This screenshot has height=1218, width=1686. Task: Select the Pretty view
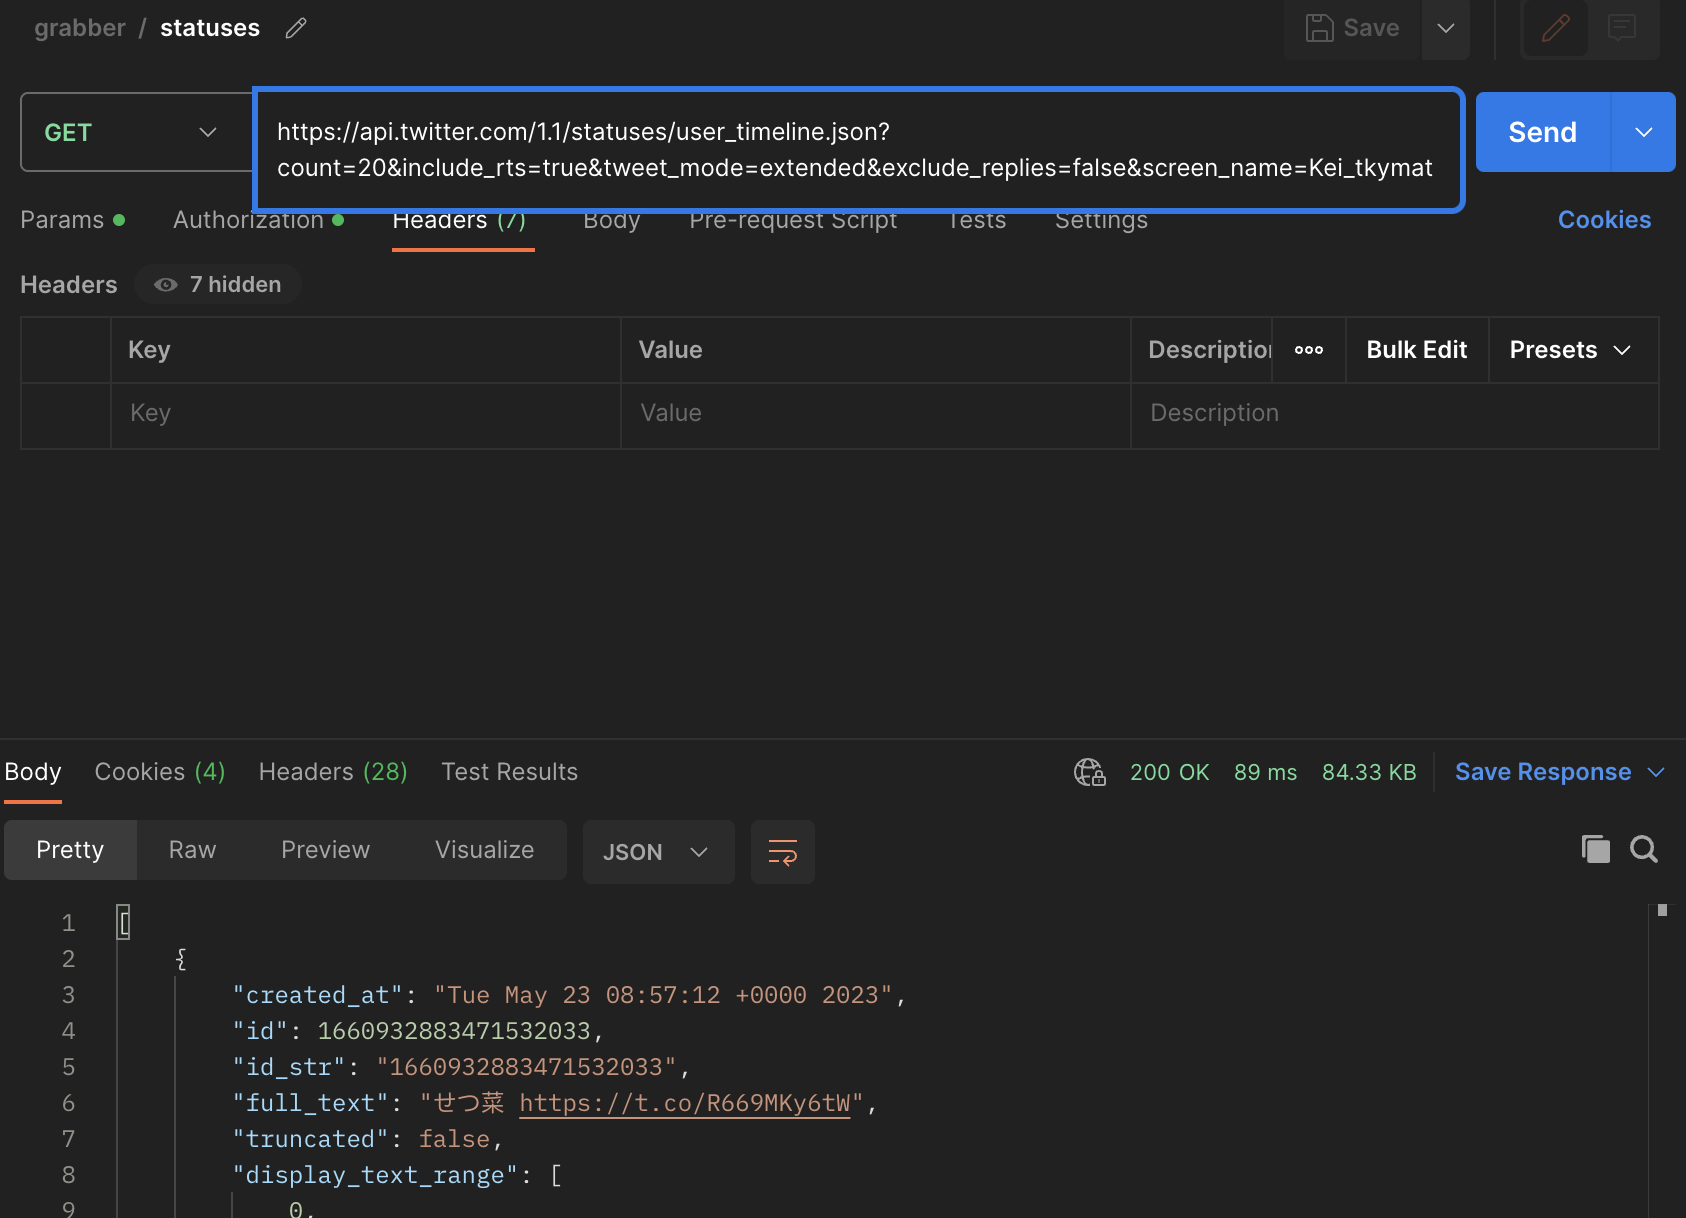70,850
